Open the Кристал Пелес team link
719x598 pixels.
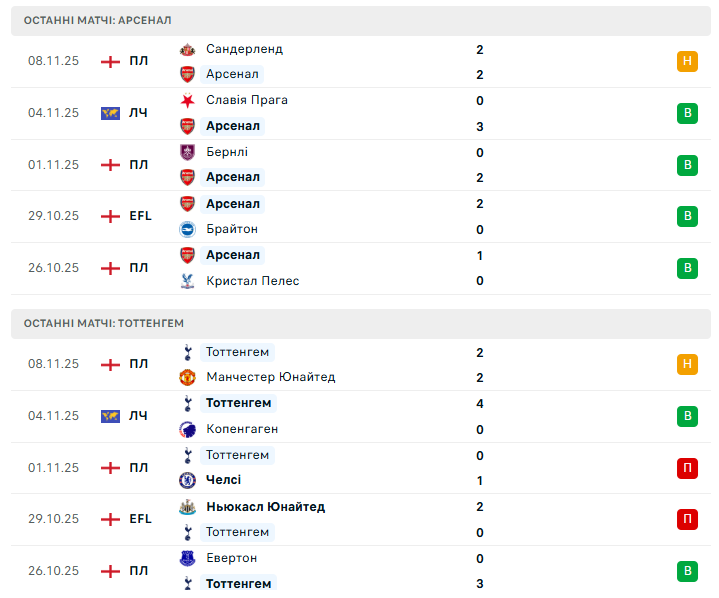click(x=252, y=281)
